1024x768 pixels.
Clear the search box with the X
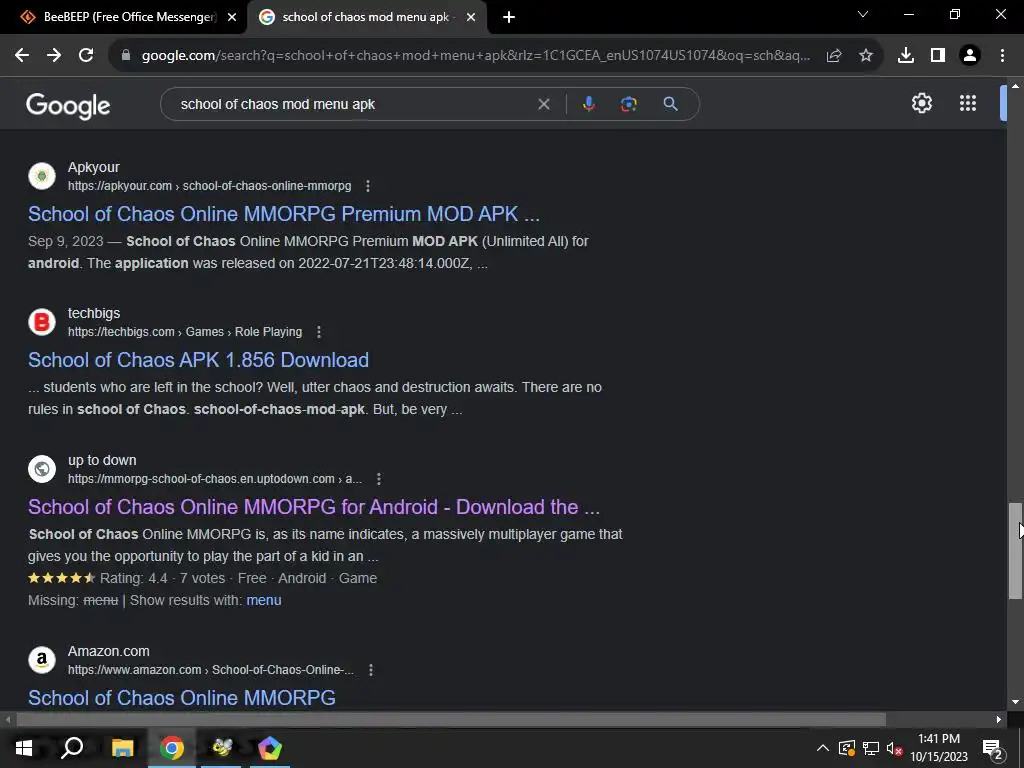(x=543, y=104)
